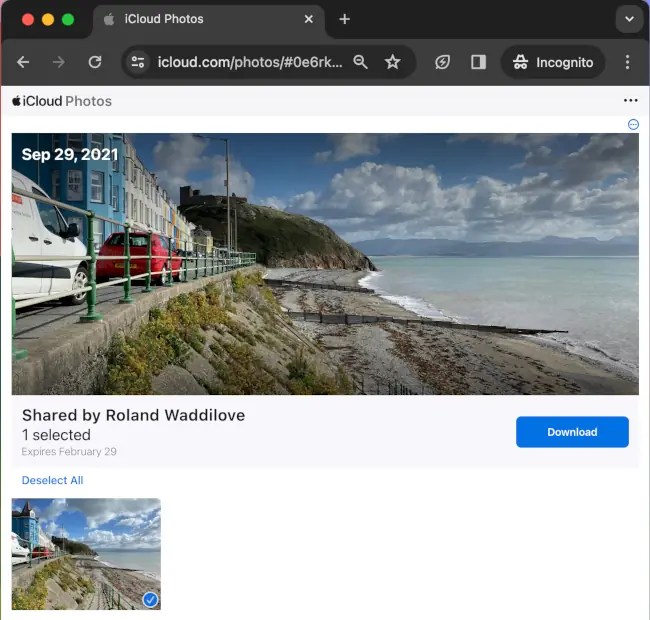The height and width of the screenshot is (620, 650).
Task: Click the large seaside banner photo
Action: [325, 264]
